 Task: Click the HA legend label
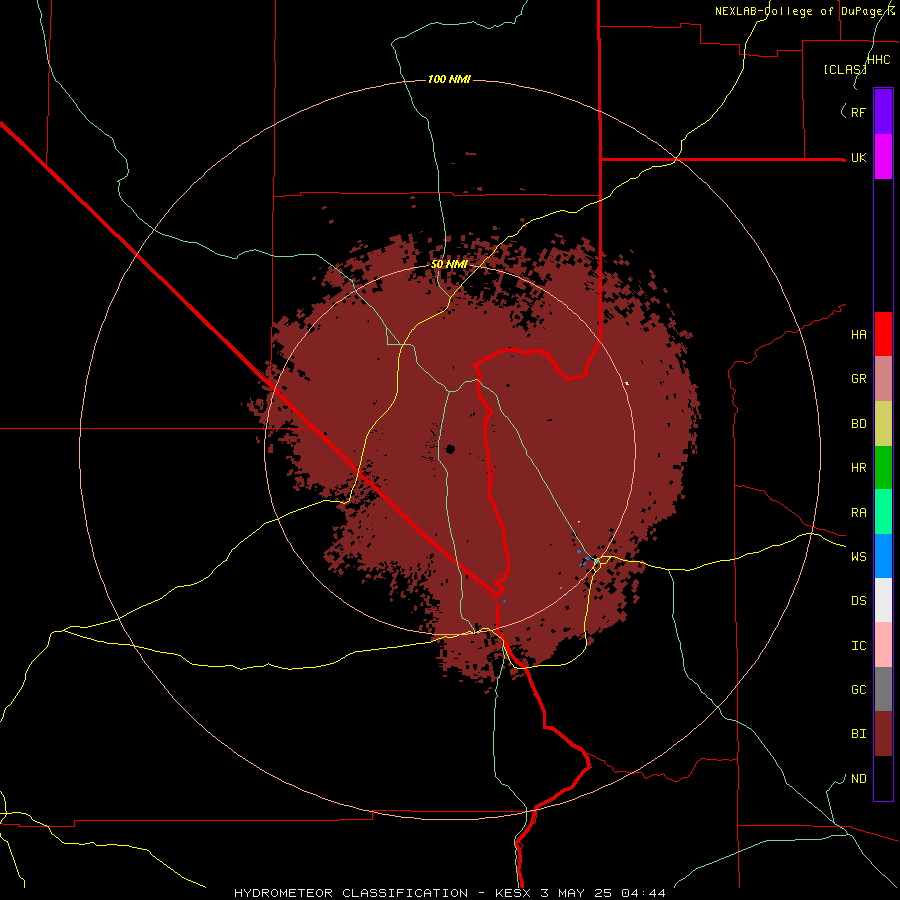pyautogui.click(x=858, y=335)
